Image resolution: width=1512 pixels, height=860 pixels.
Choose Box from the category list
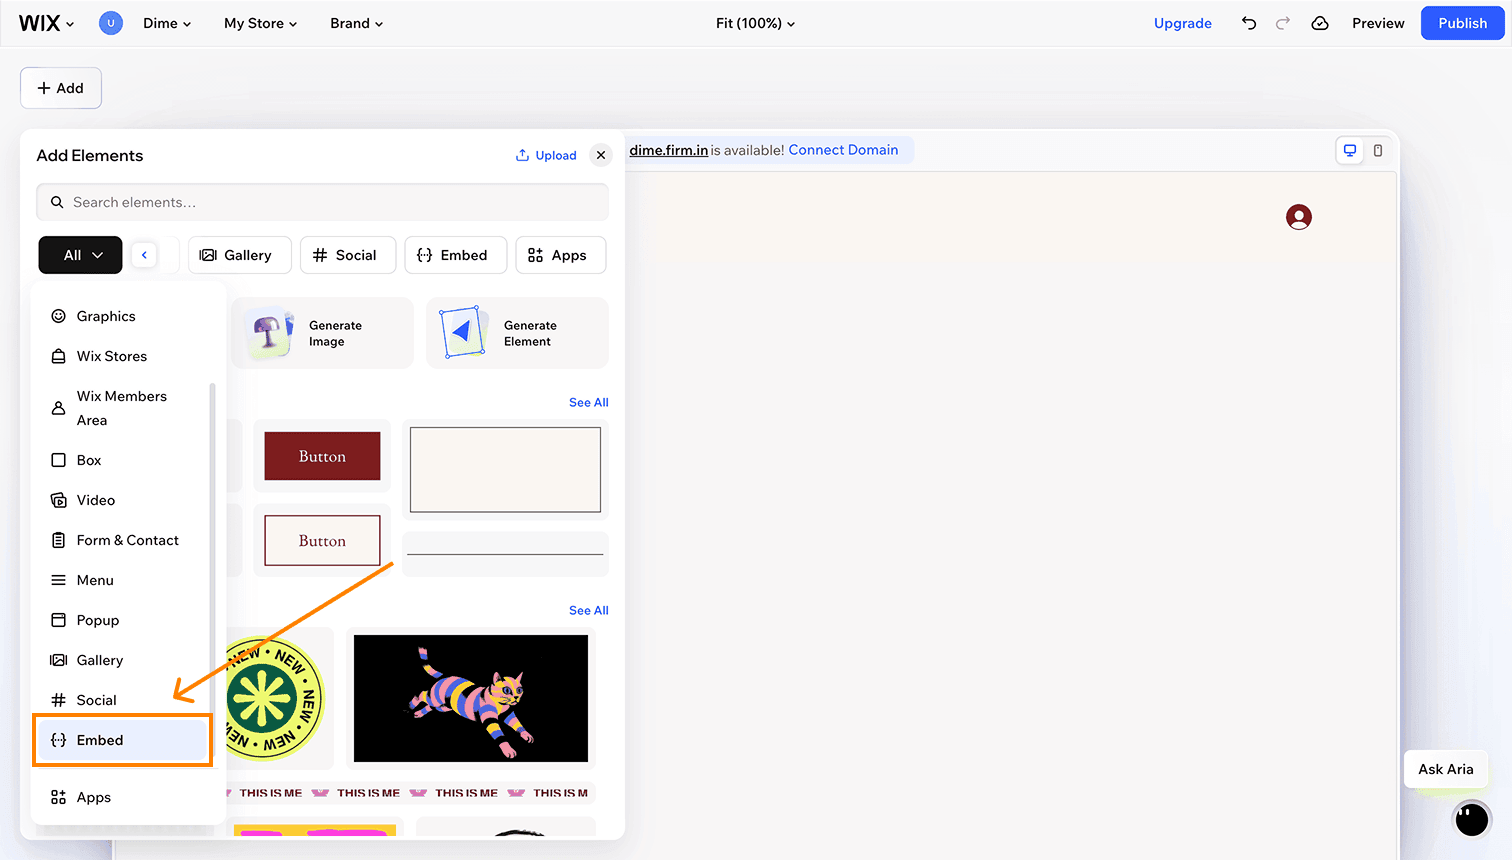tap(122, 460)
